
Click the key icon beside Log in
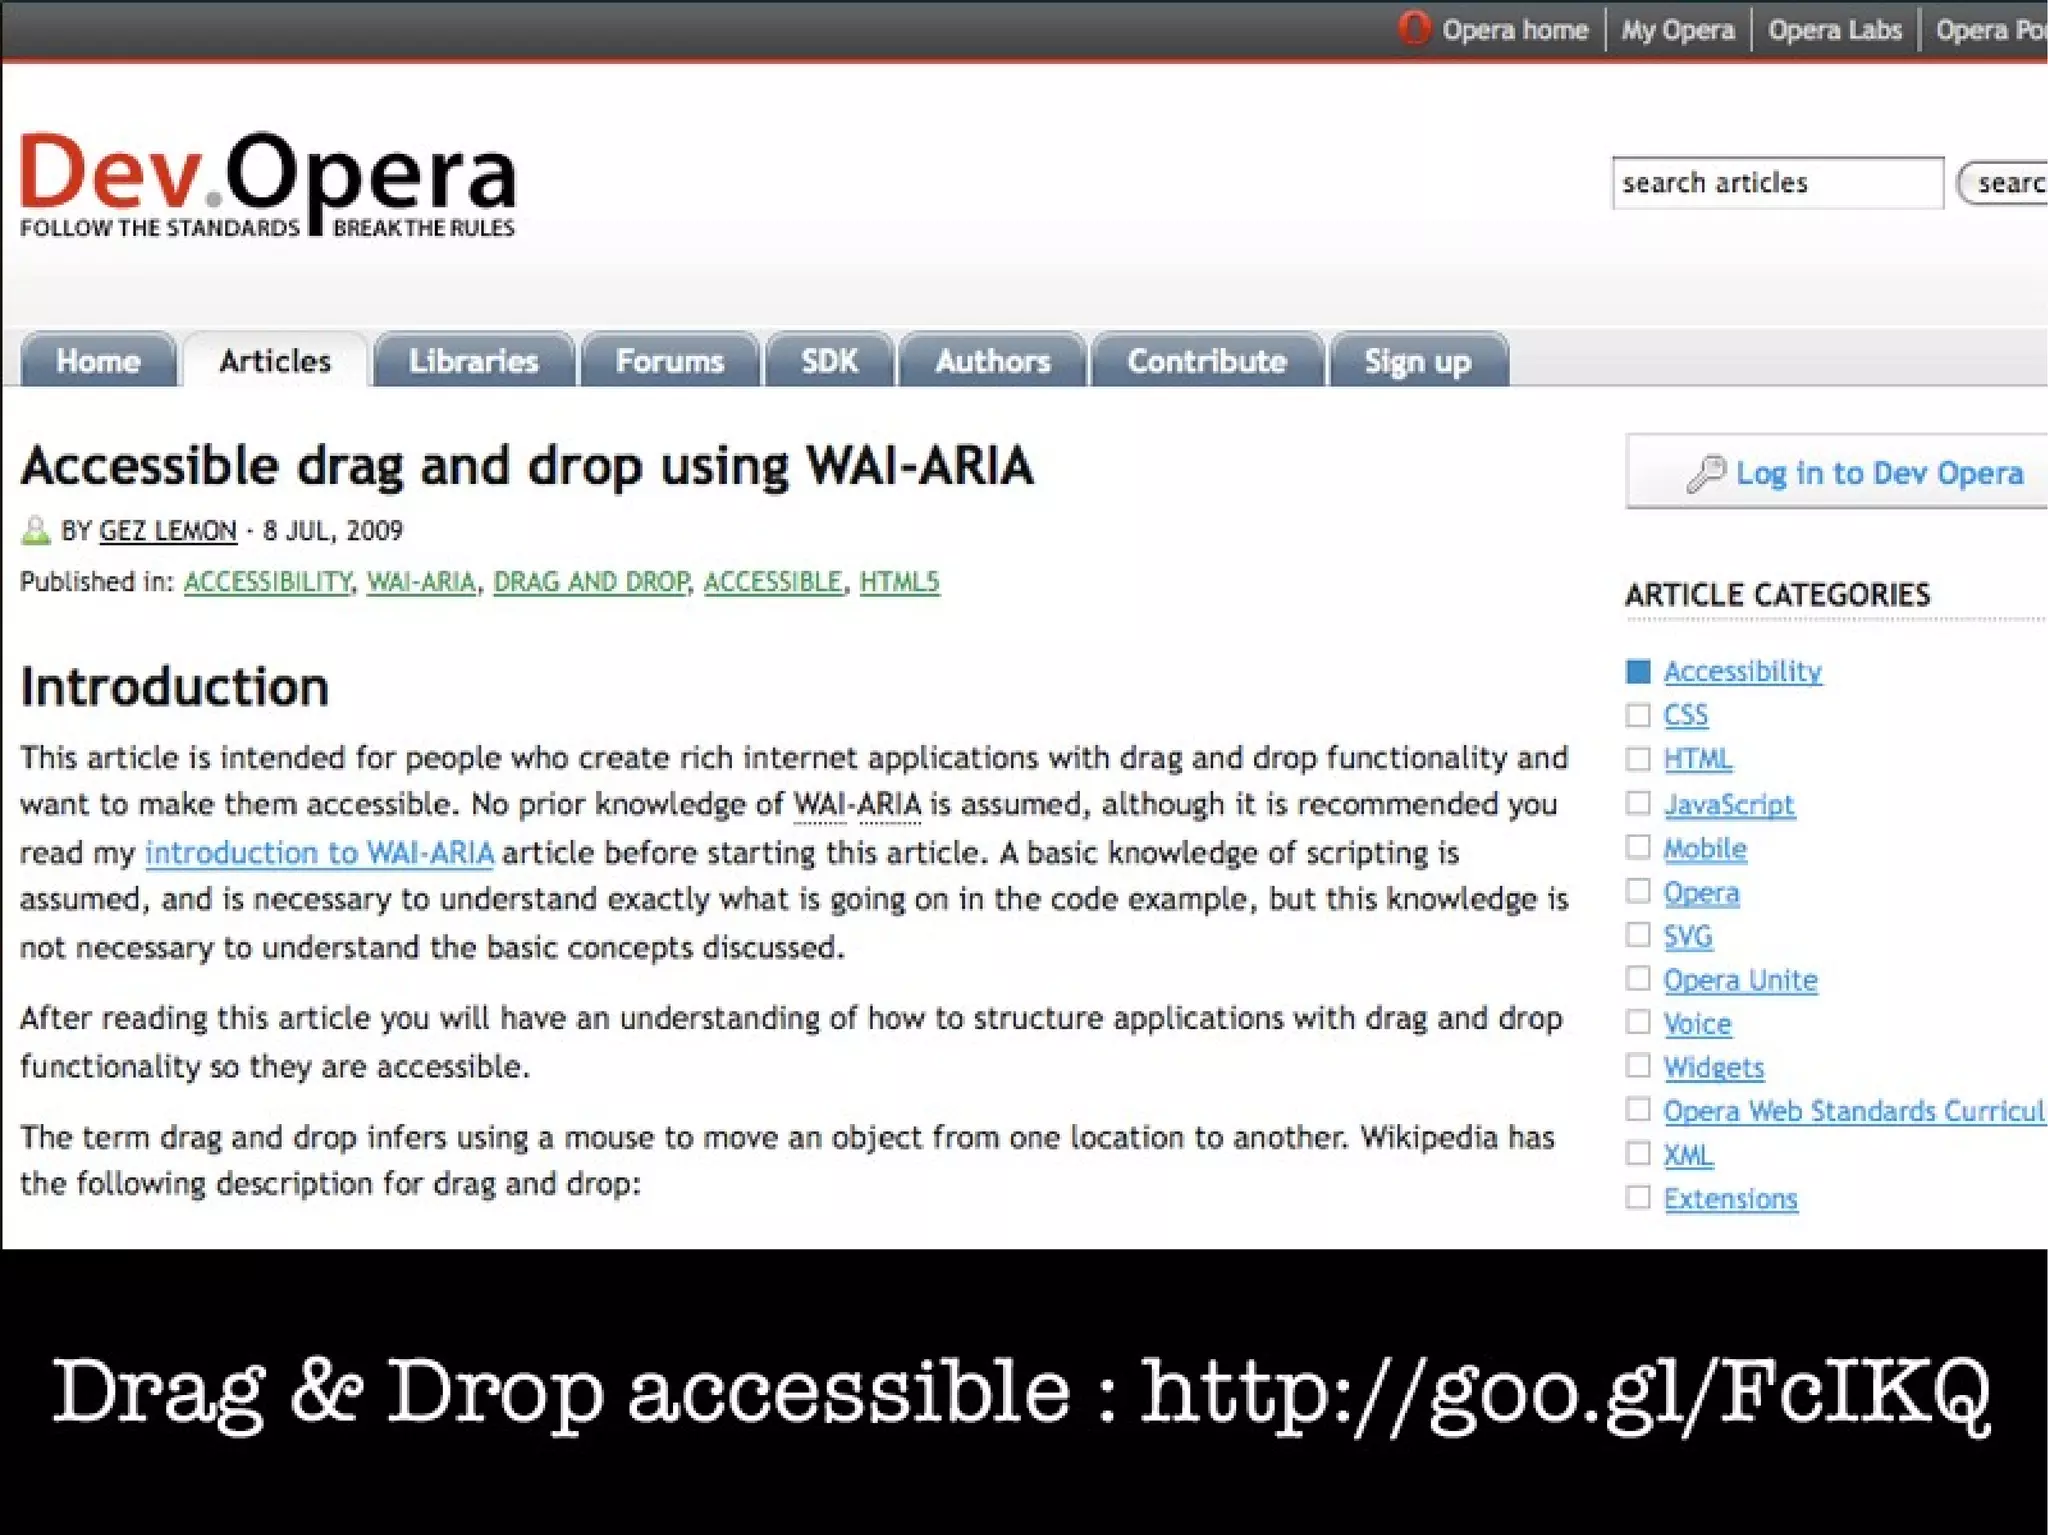pyautogui.click(x=1705, y=473)
